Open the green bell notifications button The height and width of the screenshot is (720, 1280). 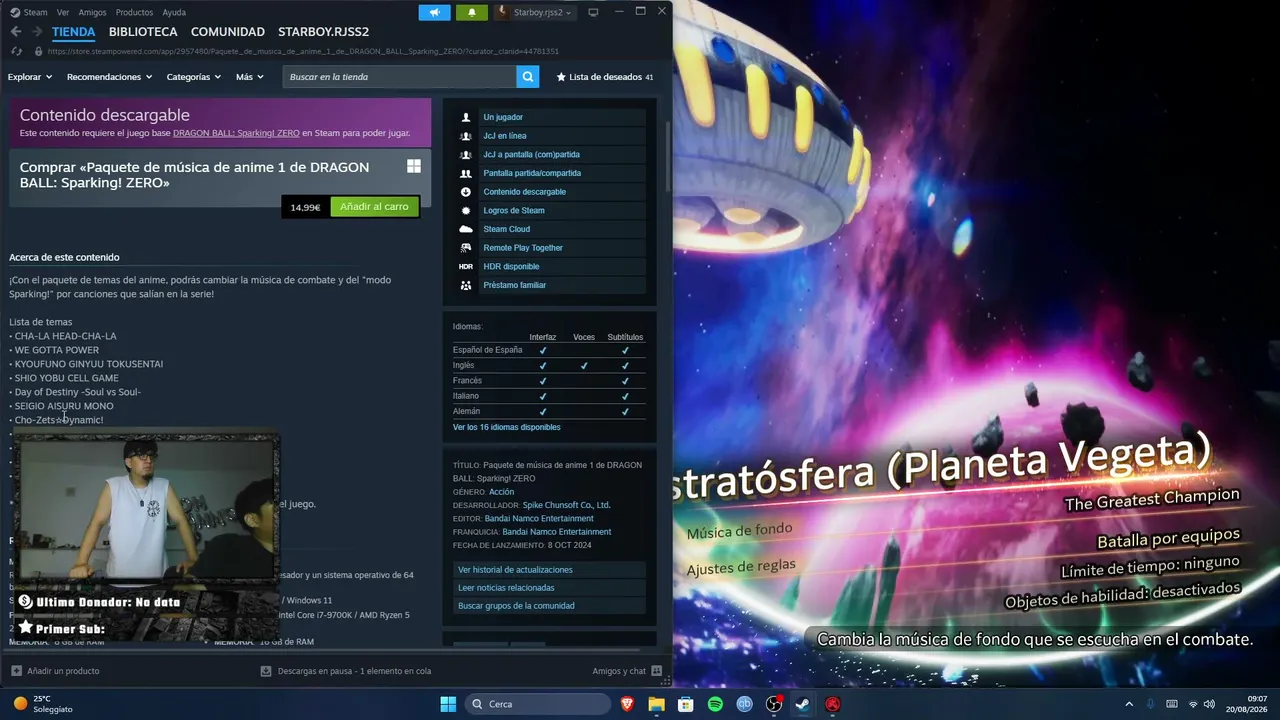click(472, 12)
